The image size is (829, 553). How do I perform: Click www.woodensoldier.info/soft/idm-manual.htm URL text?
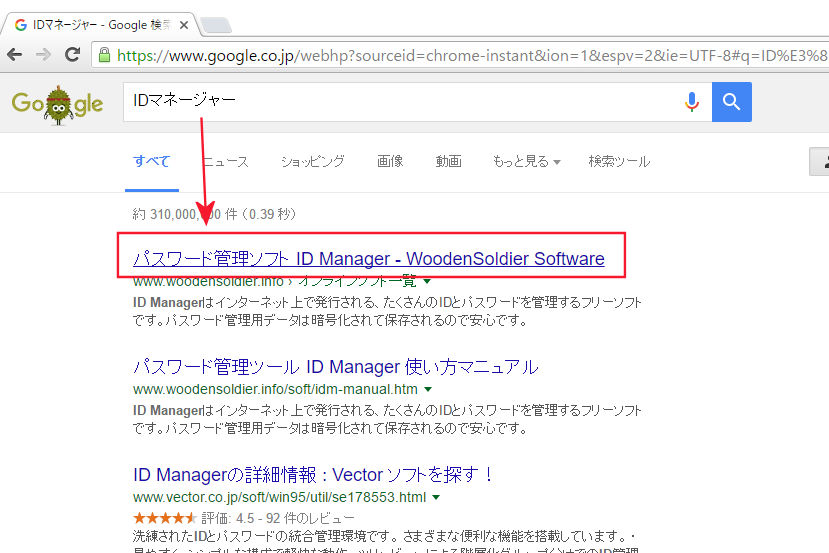[275, 389]
